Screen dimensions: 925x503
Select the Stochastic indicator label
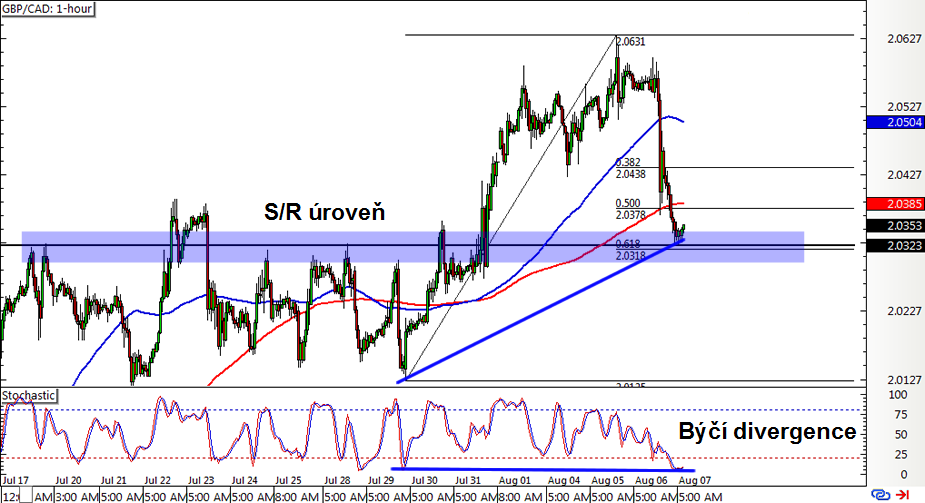tap(28, 395)
